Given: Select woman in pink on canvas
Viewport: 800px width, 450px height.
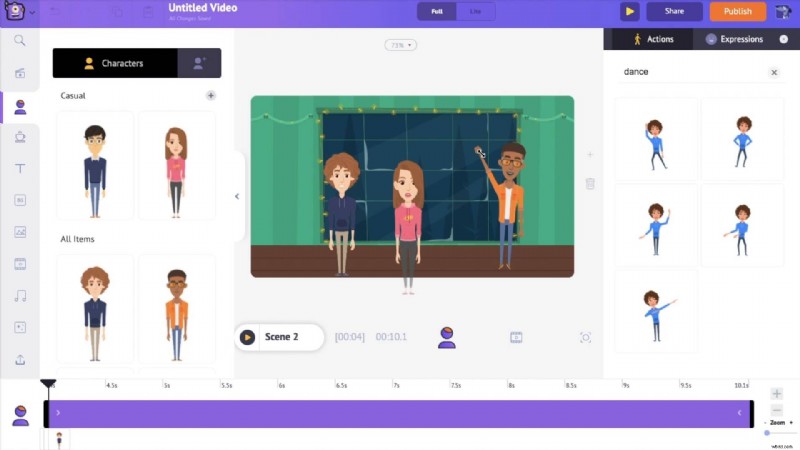Looking at the screenshot, I should pos(408,227).
